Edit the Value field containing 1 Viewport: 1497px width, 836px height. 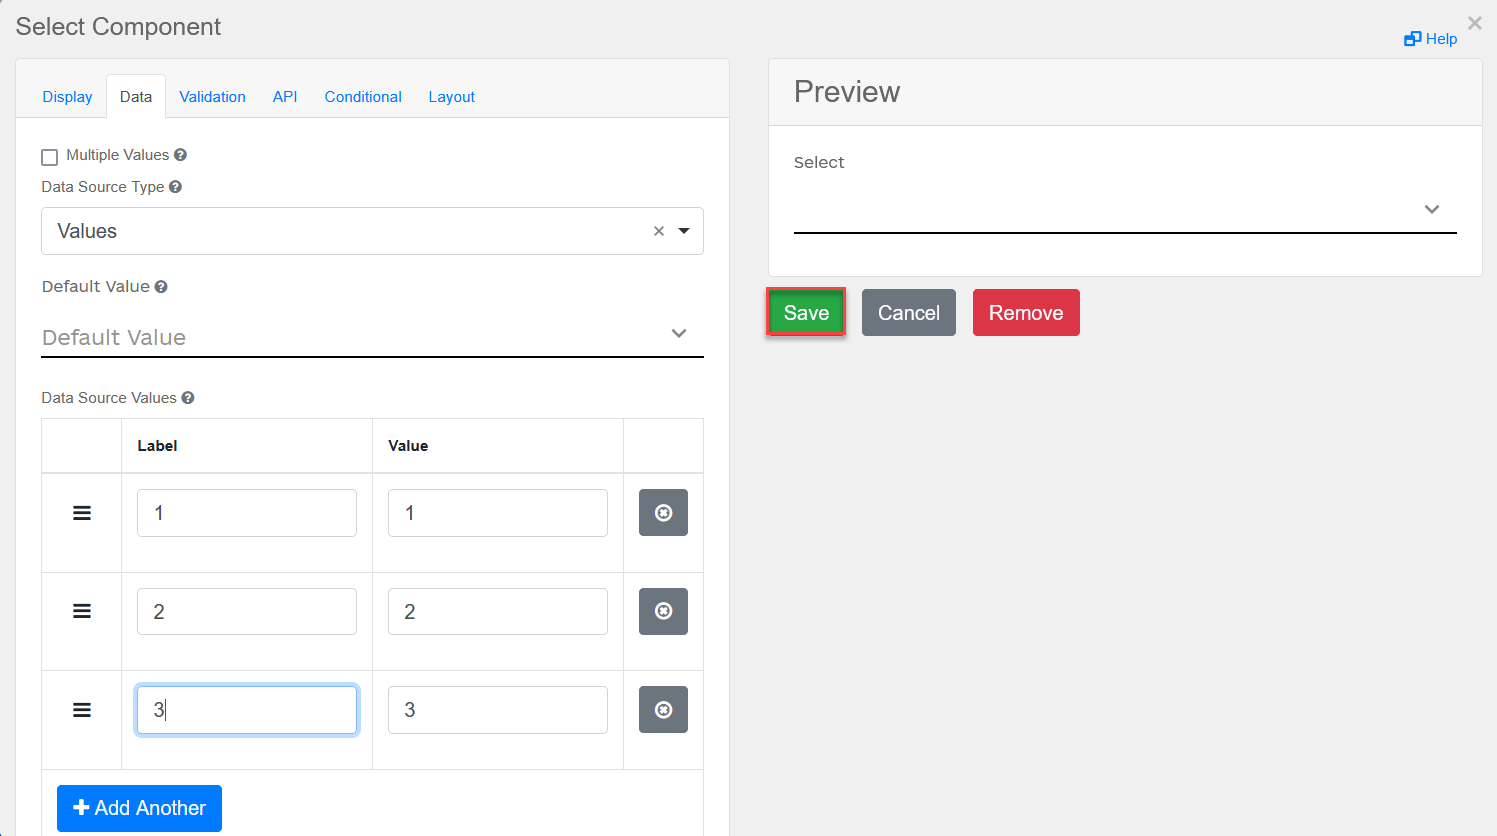[498, 513]
